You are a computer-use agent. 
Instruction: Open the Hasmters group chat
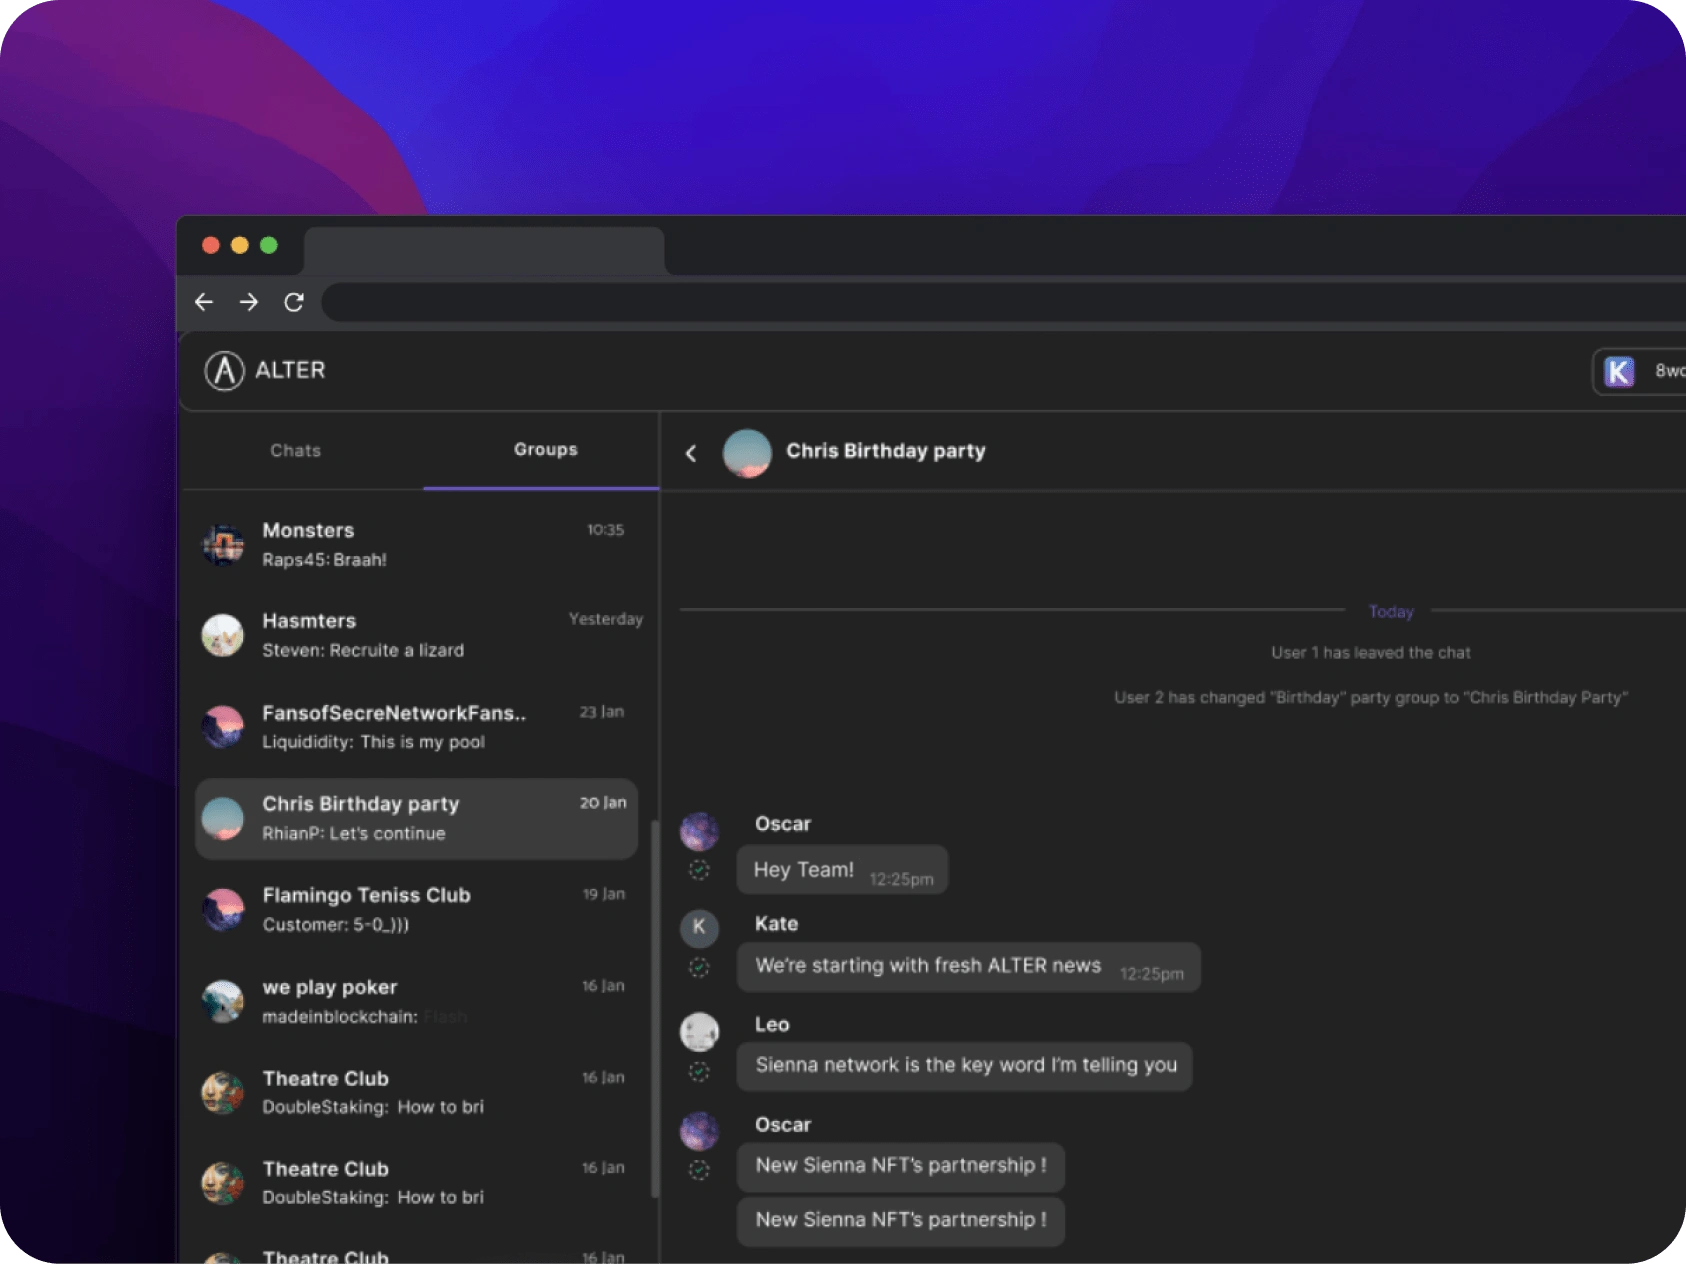click(418, 636)
